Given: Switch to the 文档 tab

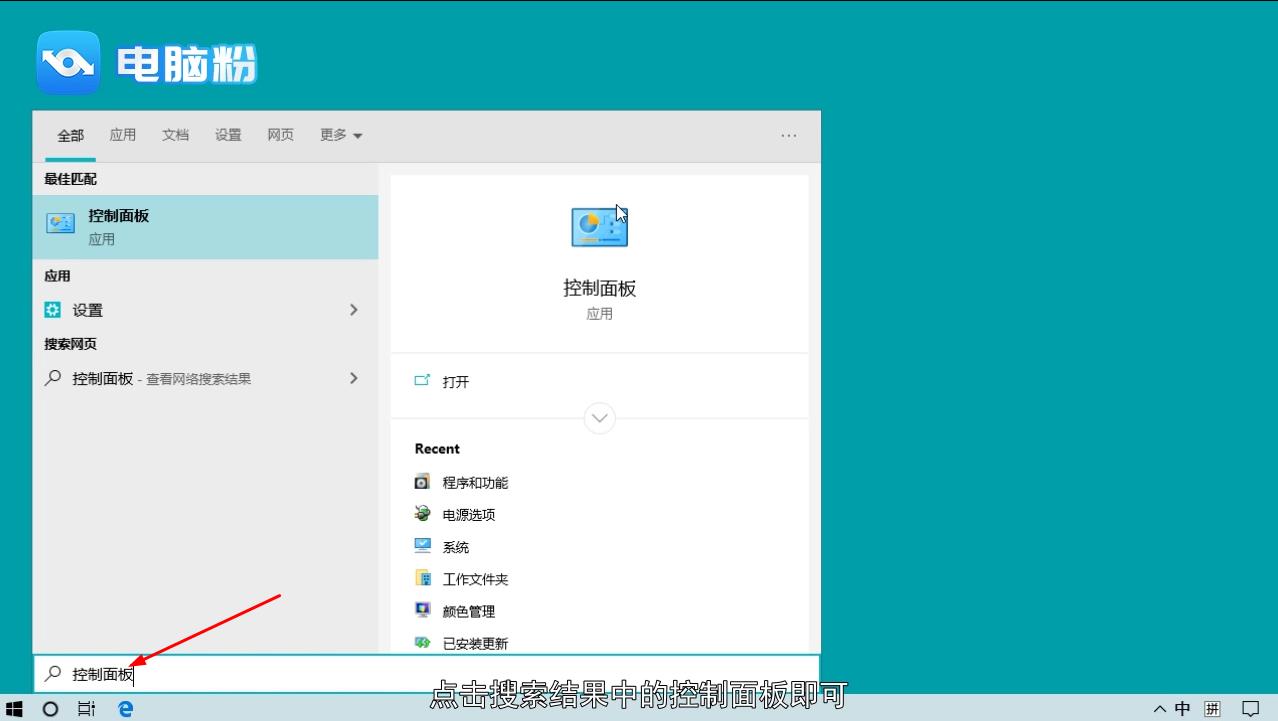Looking at the screenshot, I should coord(175,134).
